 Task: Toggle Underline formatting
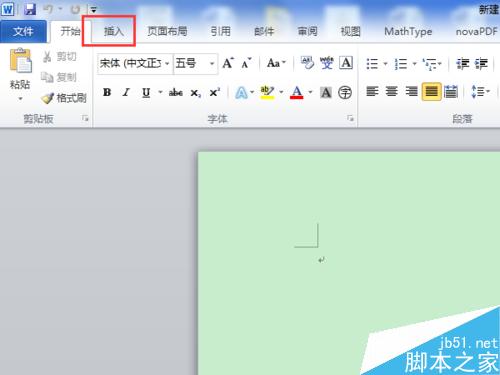146,92
